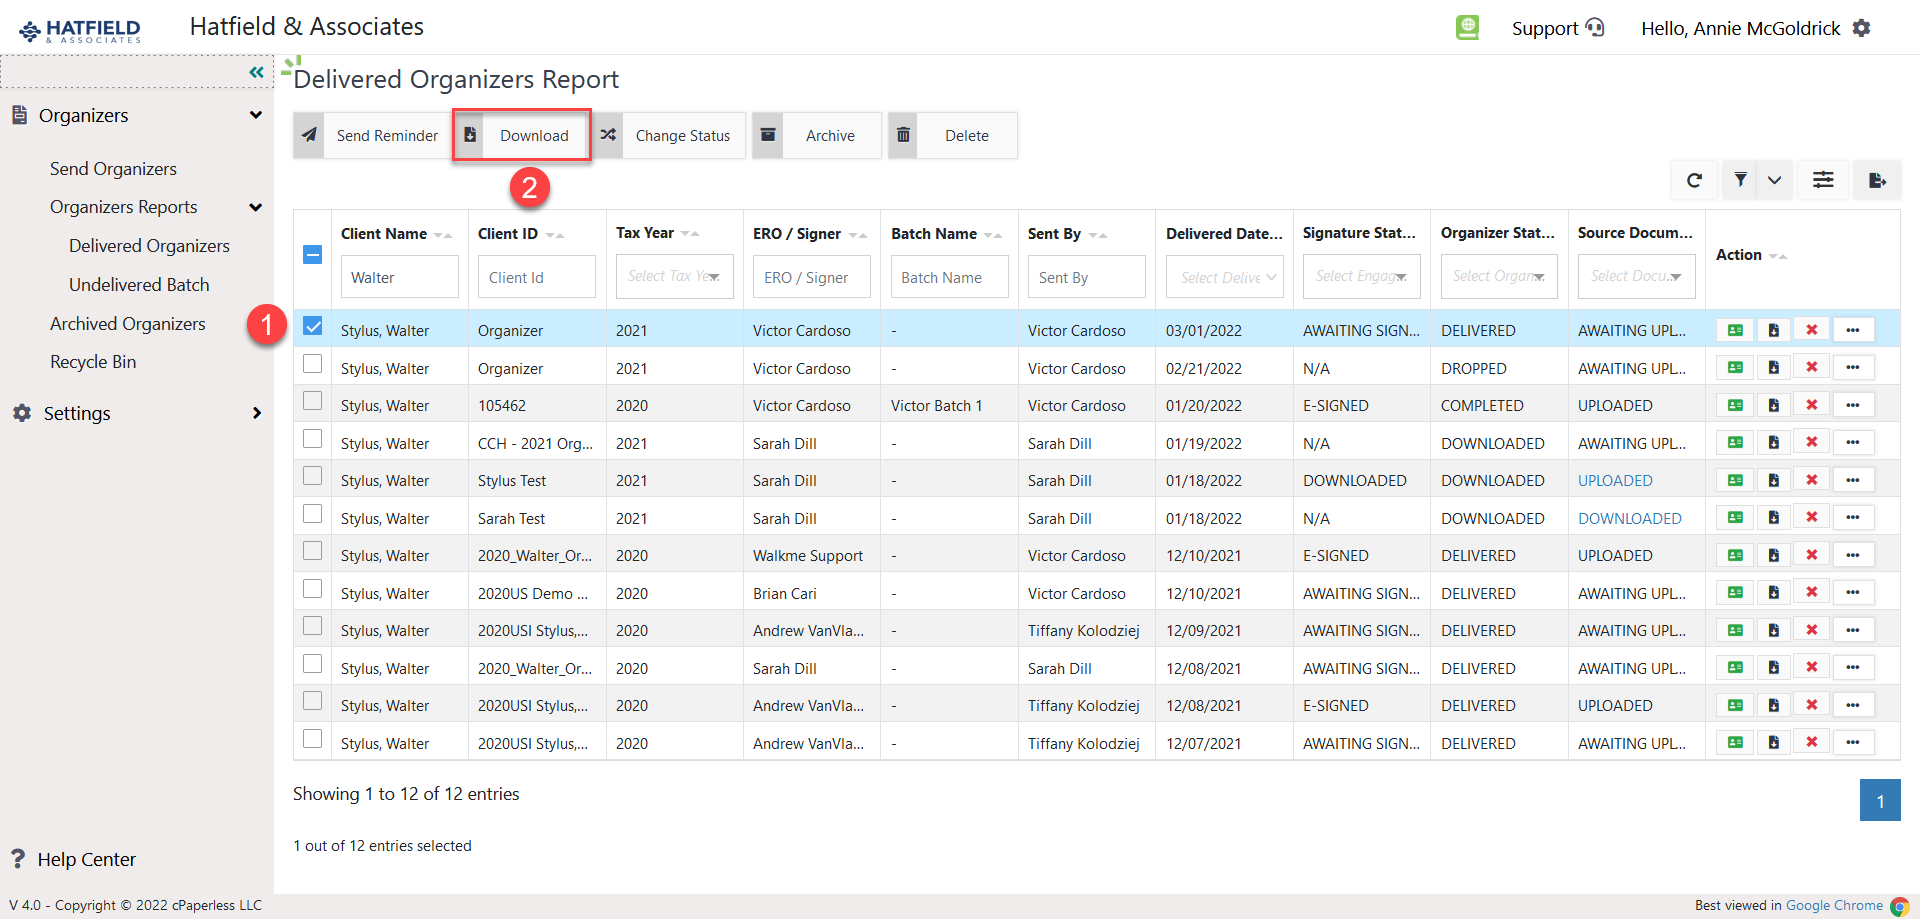Uncheck the selected first Organizer row
This screenshot has height=919, width=1920.
[x=312, y=326]
